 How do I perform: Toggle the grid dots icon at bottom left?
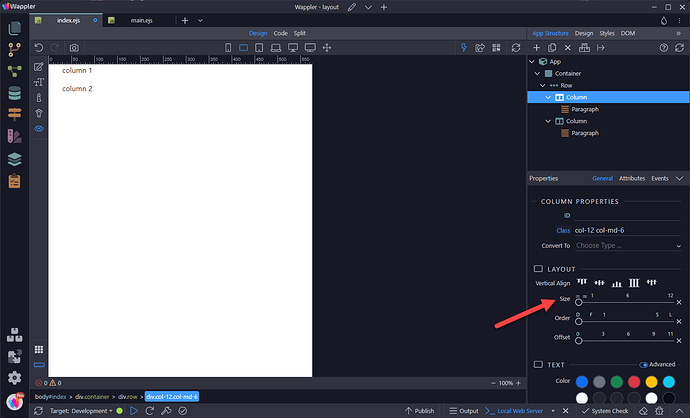tap(39, 349)
